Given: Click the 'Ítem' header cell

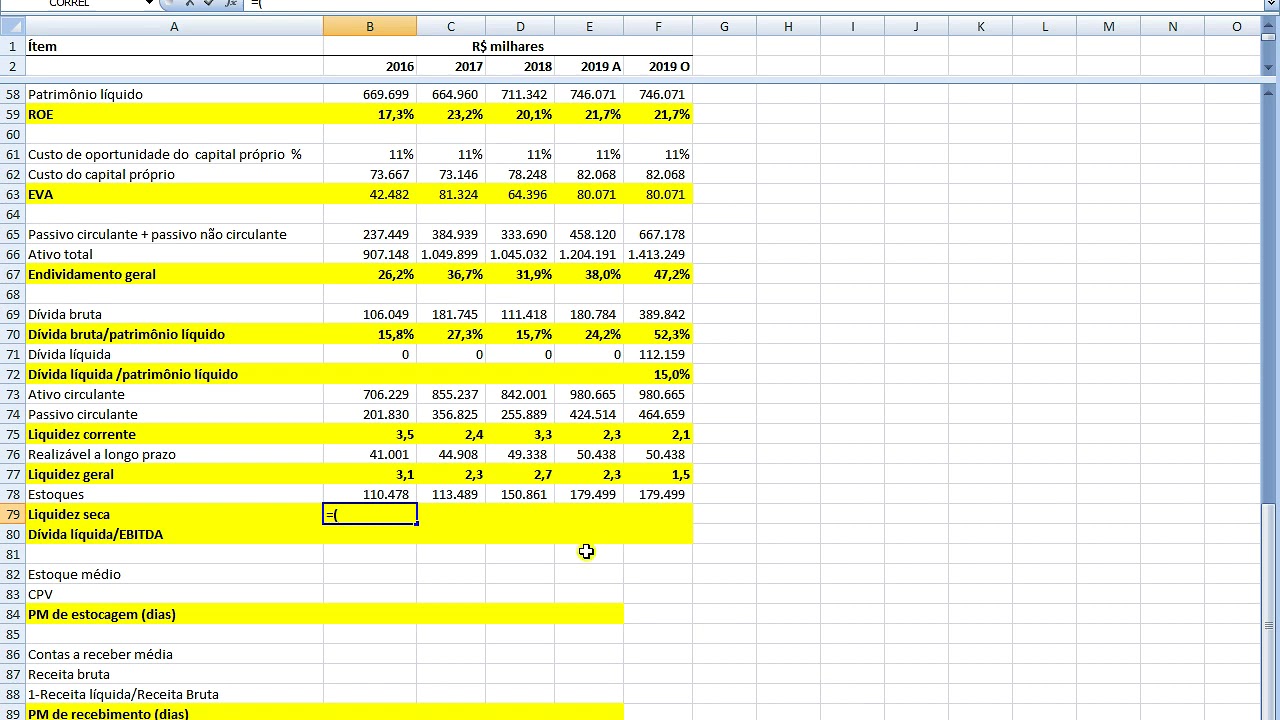Looking at the screenshot, I should (x=174, y=46).
